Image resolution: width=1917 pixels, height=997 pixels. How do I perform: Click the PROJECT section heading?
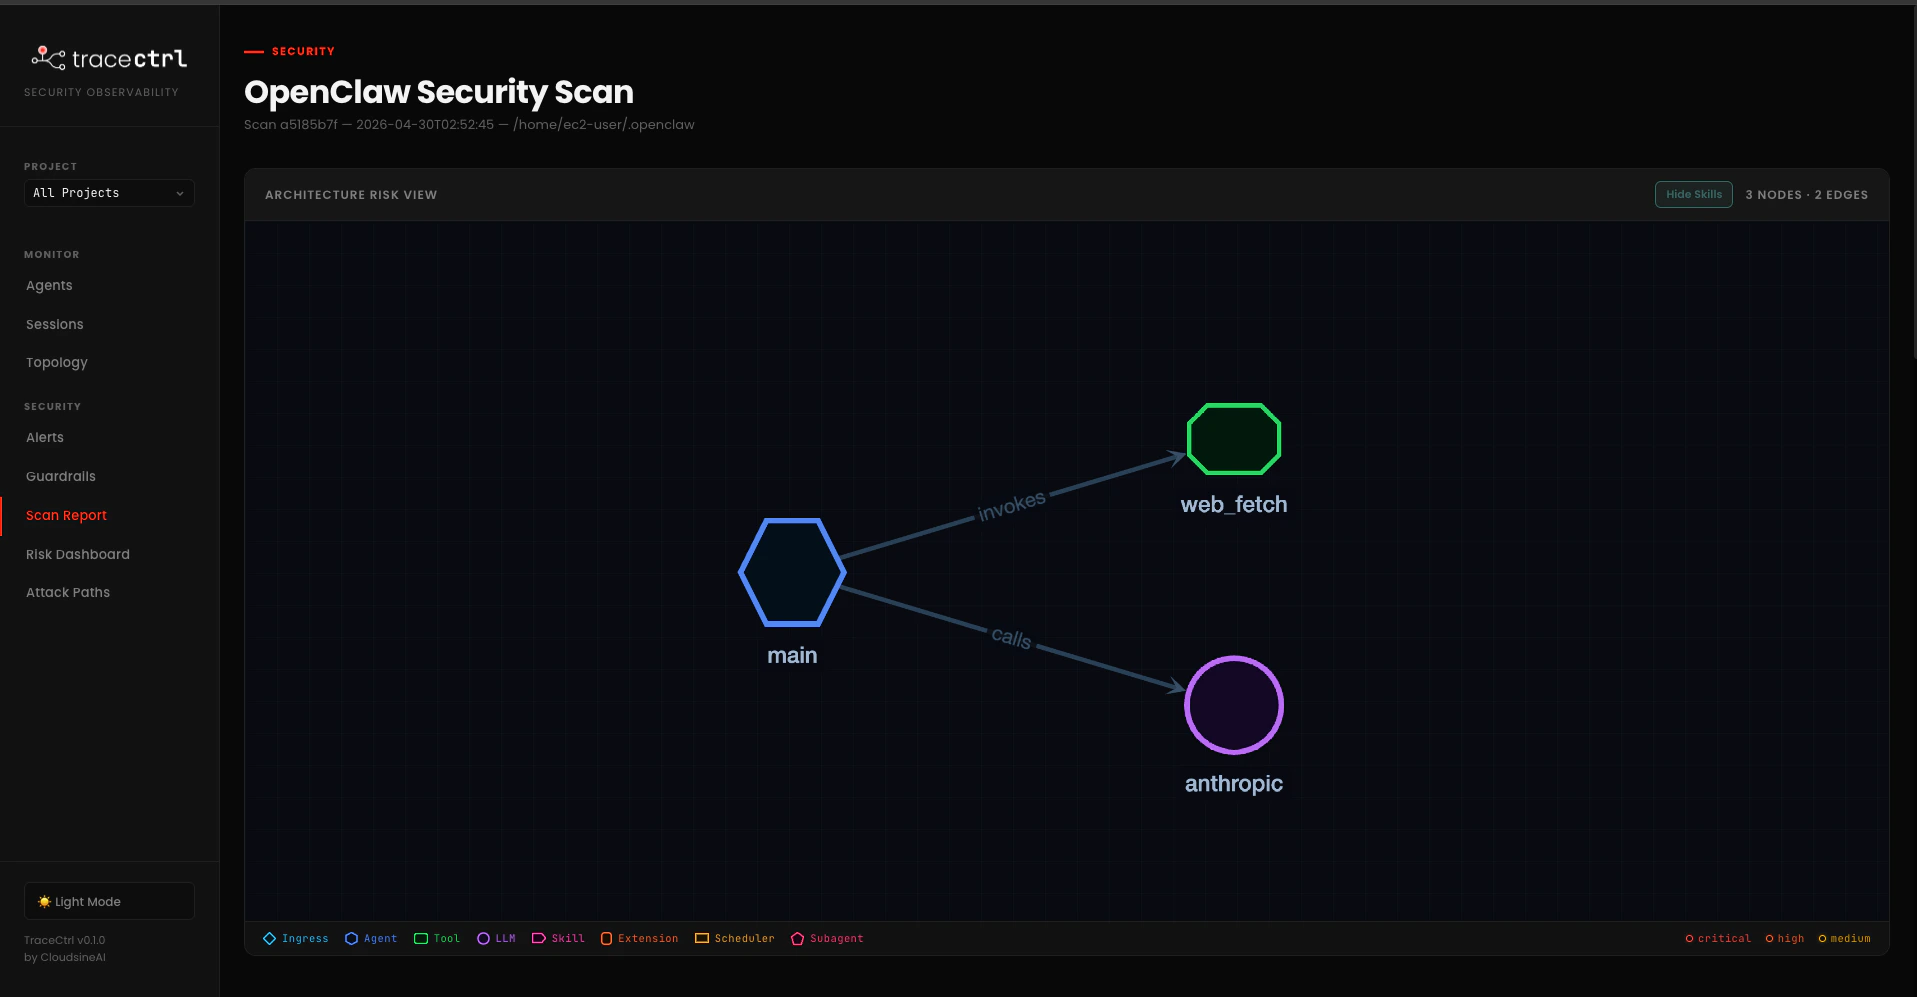click(50, 167)
